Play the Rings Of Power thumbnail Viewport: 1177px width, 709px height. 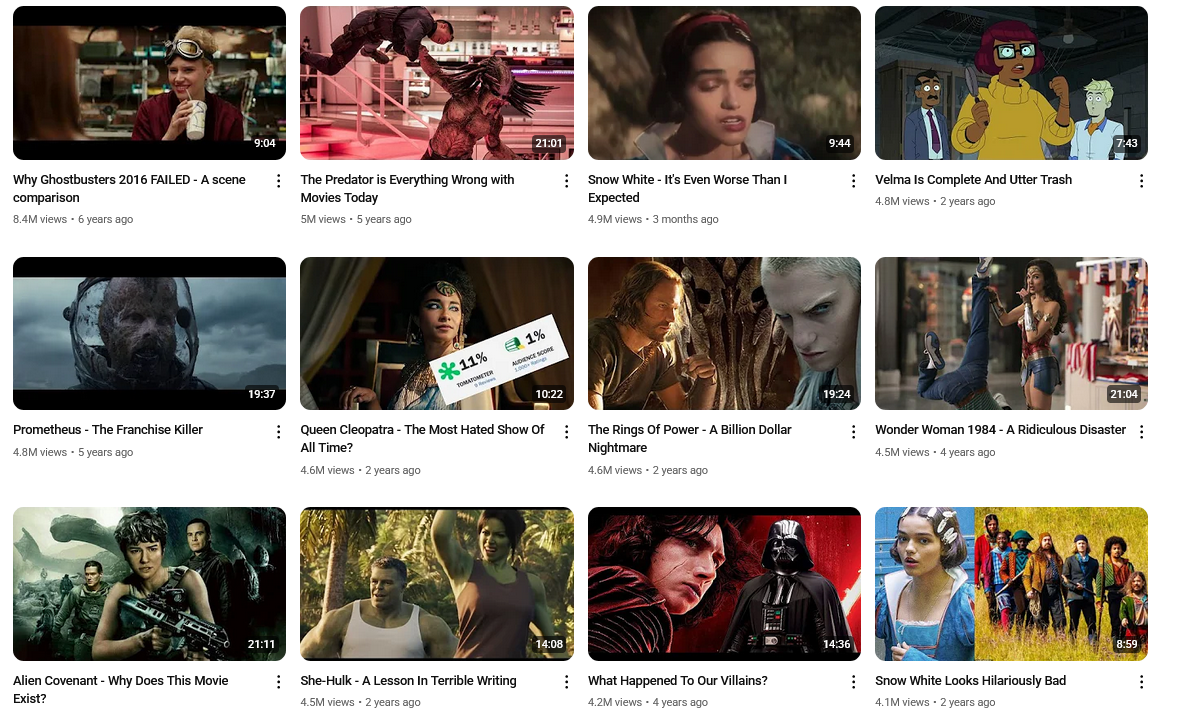pos(724,333)
